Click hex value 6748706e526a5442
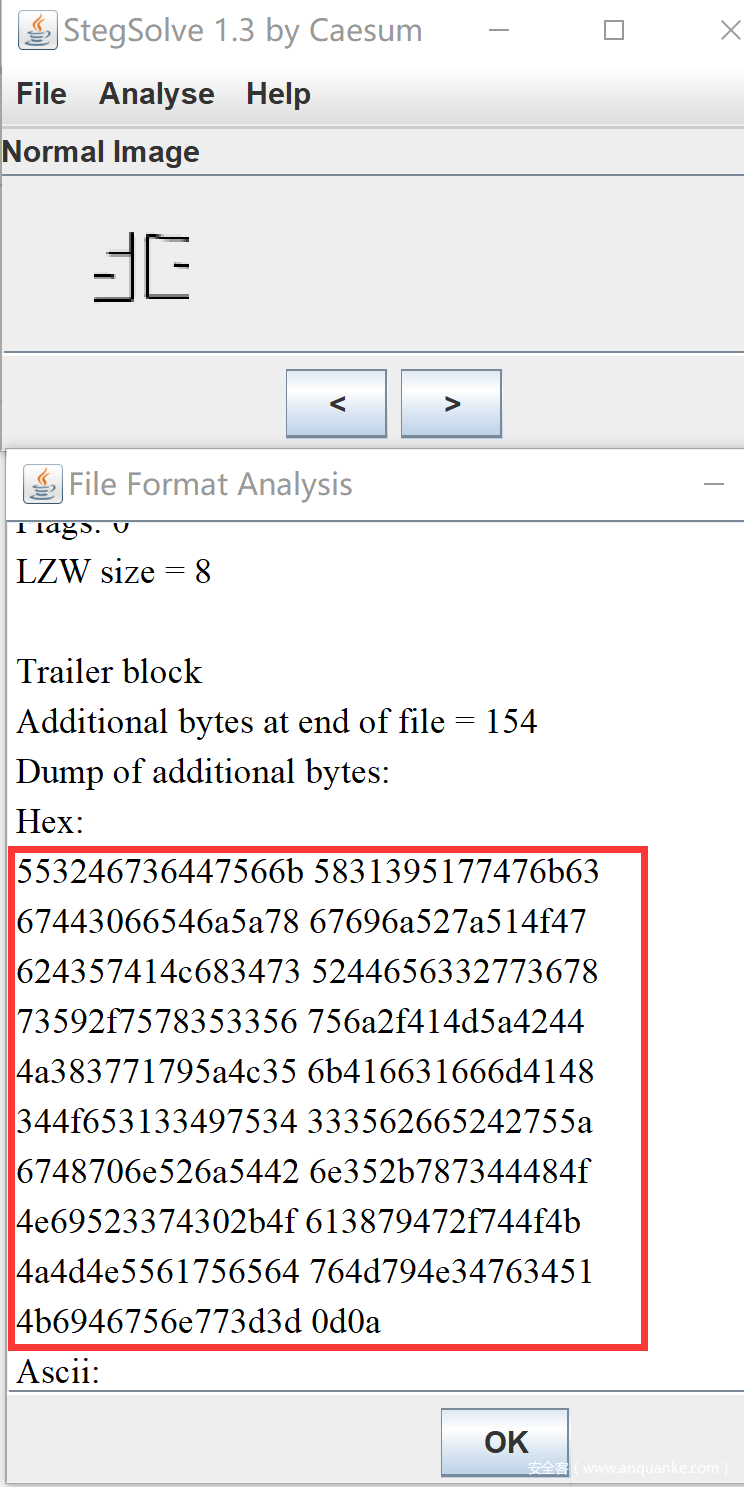This screenshot has width=744, height=1487. pyautogui.click(x=156, y=1172)
